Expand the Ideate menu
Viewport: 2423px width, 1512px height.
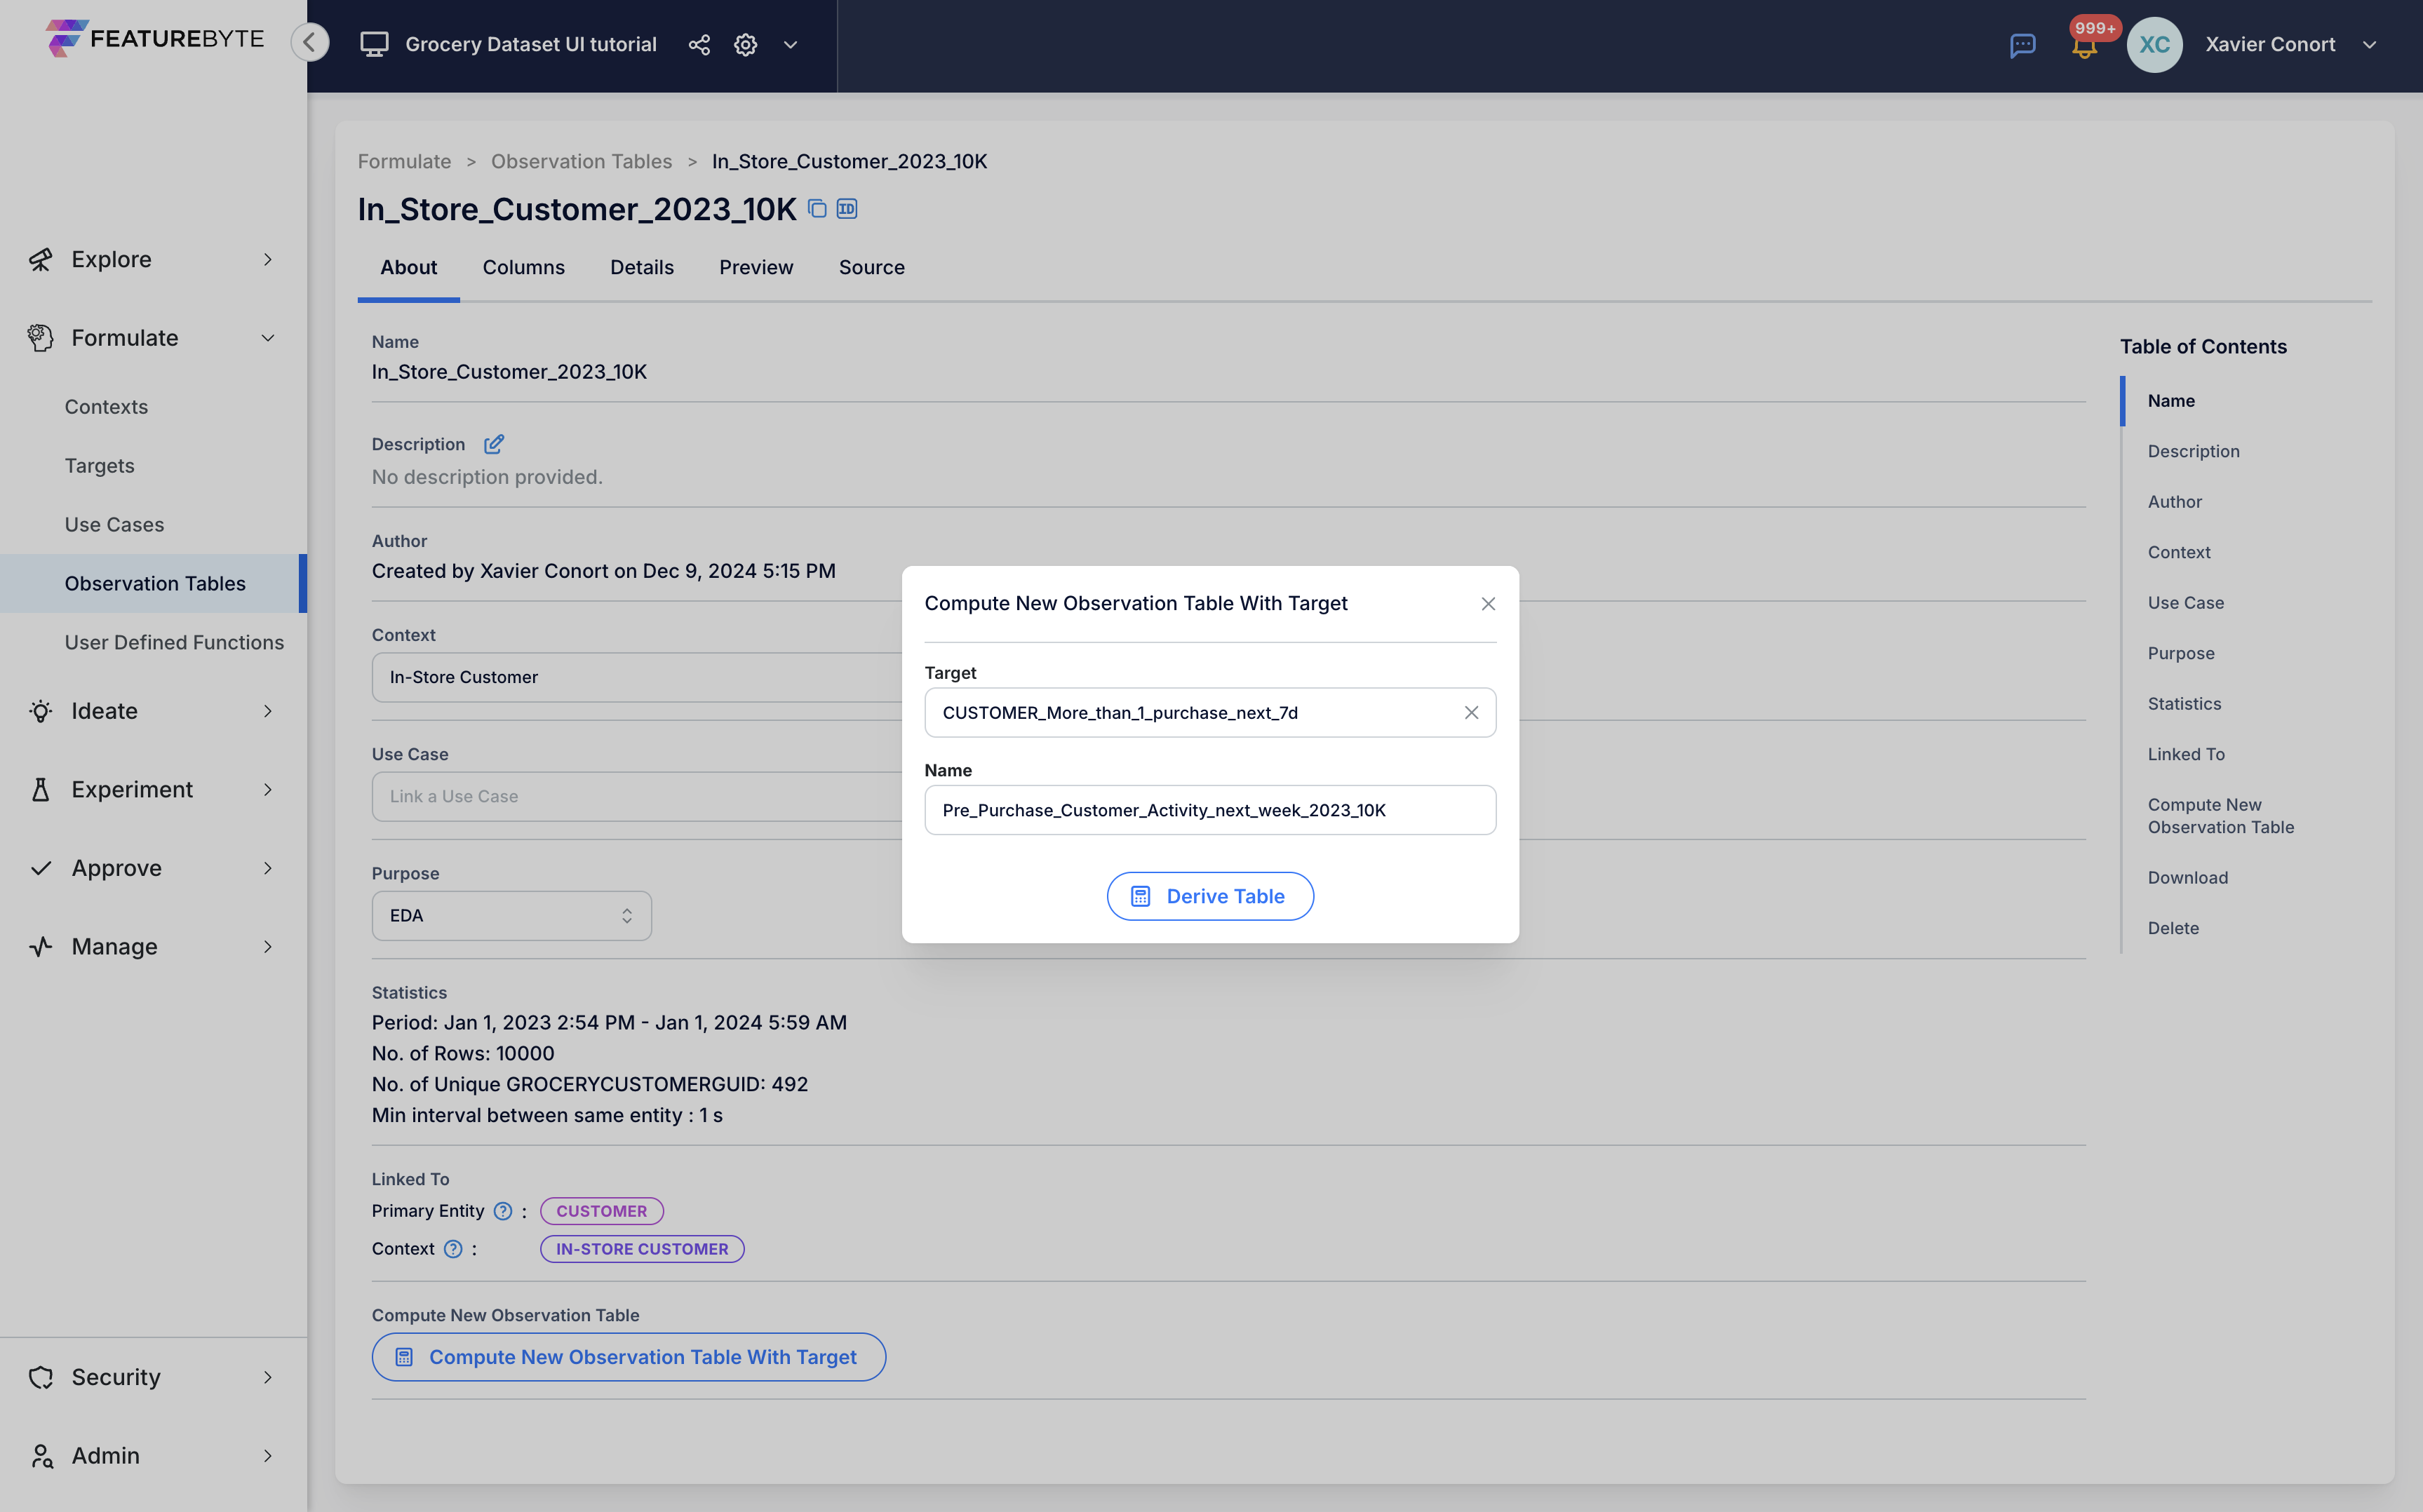pos(153,711)
